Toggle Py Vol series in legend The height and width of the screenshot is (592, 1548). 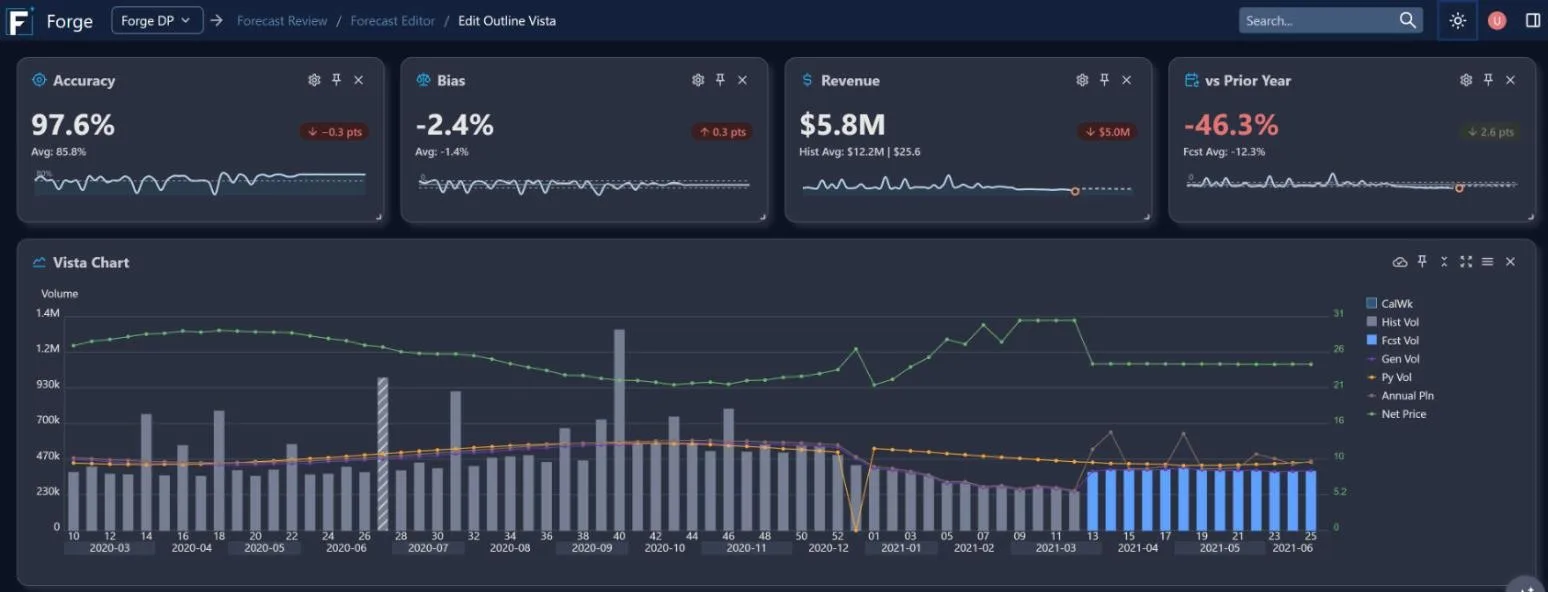tap(1390, 377)
